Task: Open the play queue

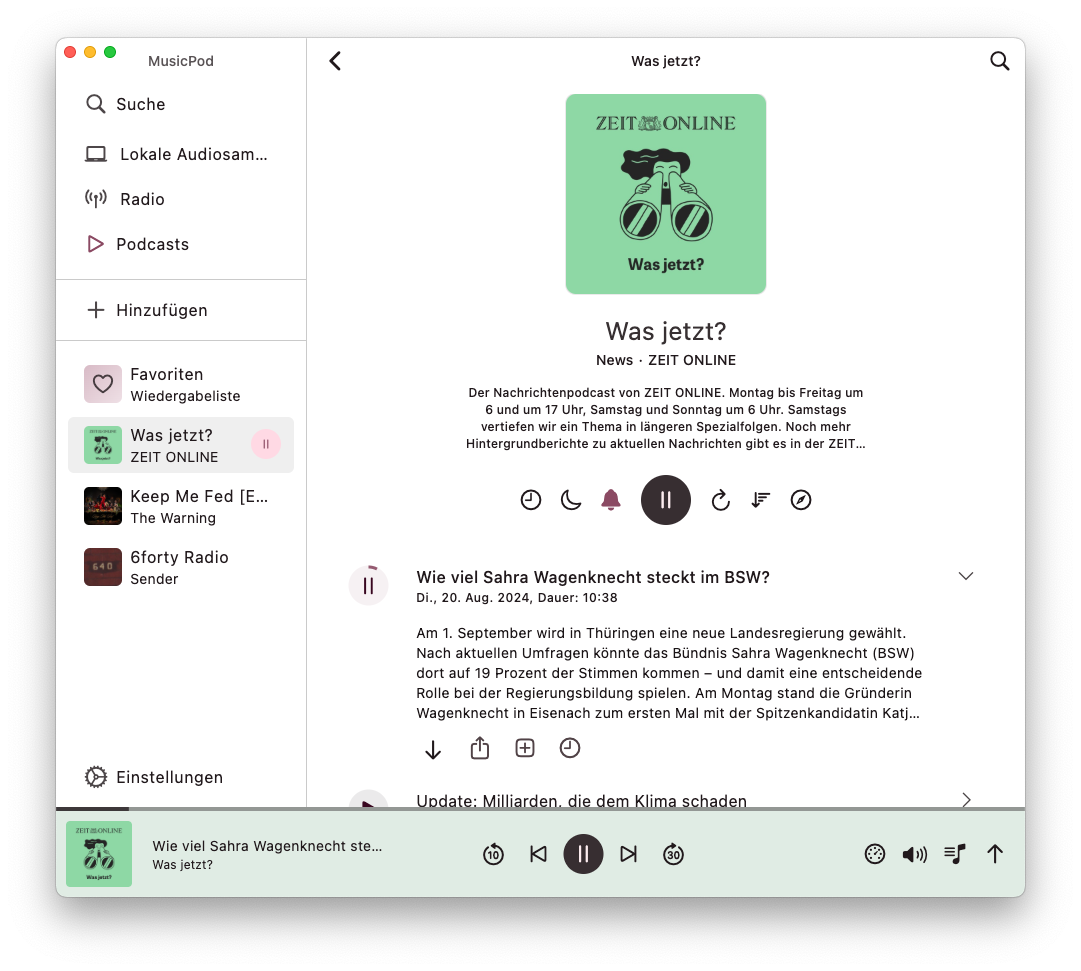Action: click(955, 854)
